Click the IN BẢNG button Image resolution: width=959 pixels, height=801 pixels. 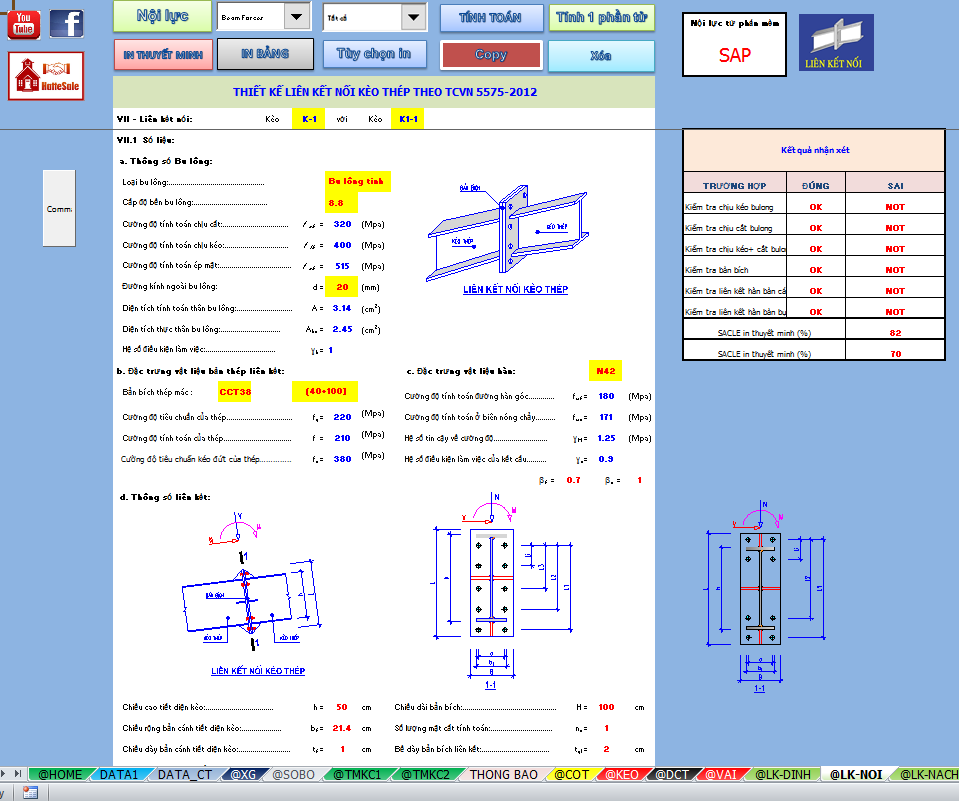[x=265, y=54]
